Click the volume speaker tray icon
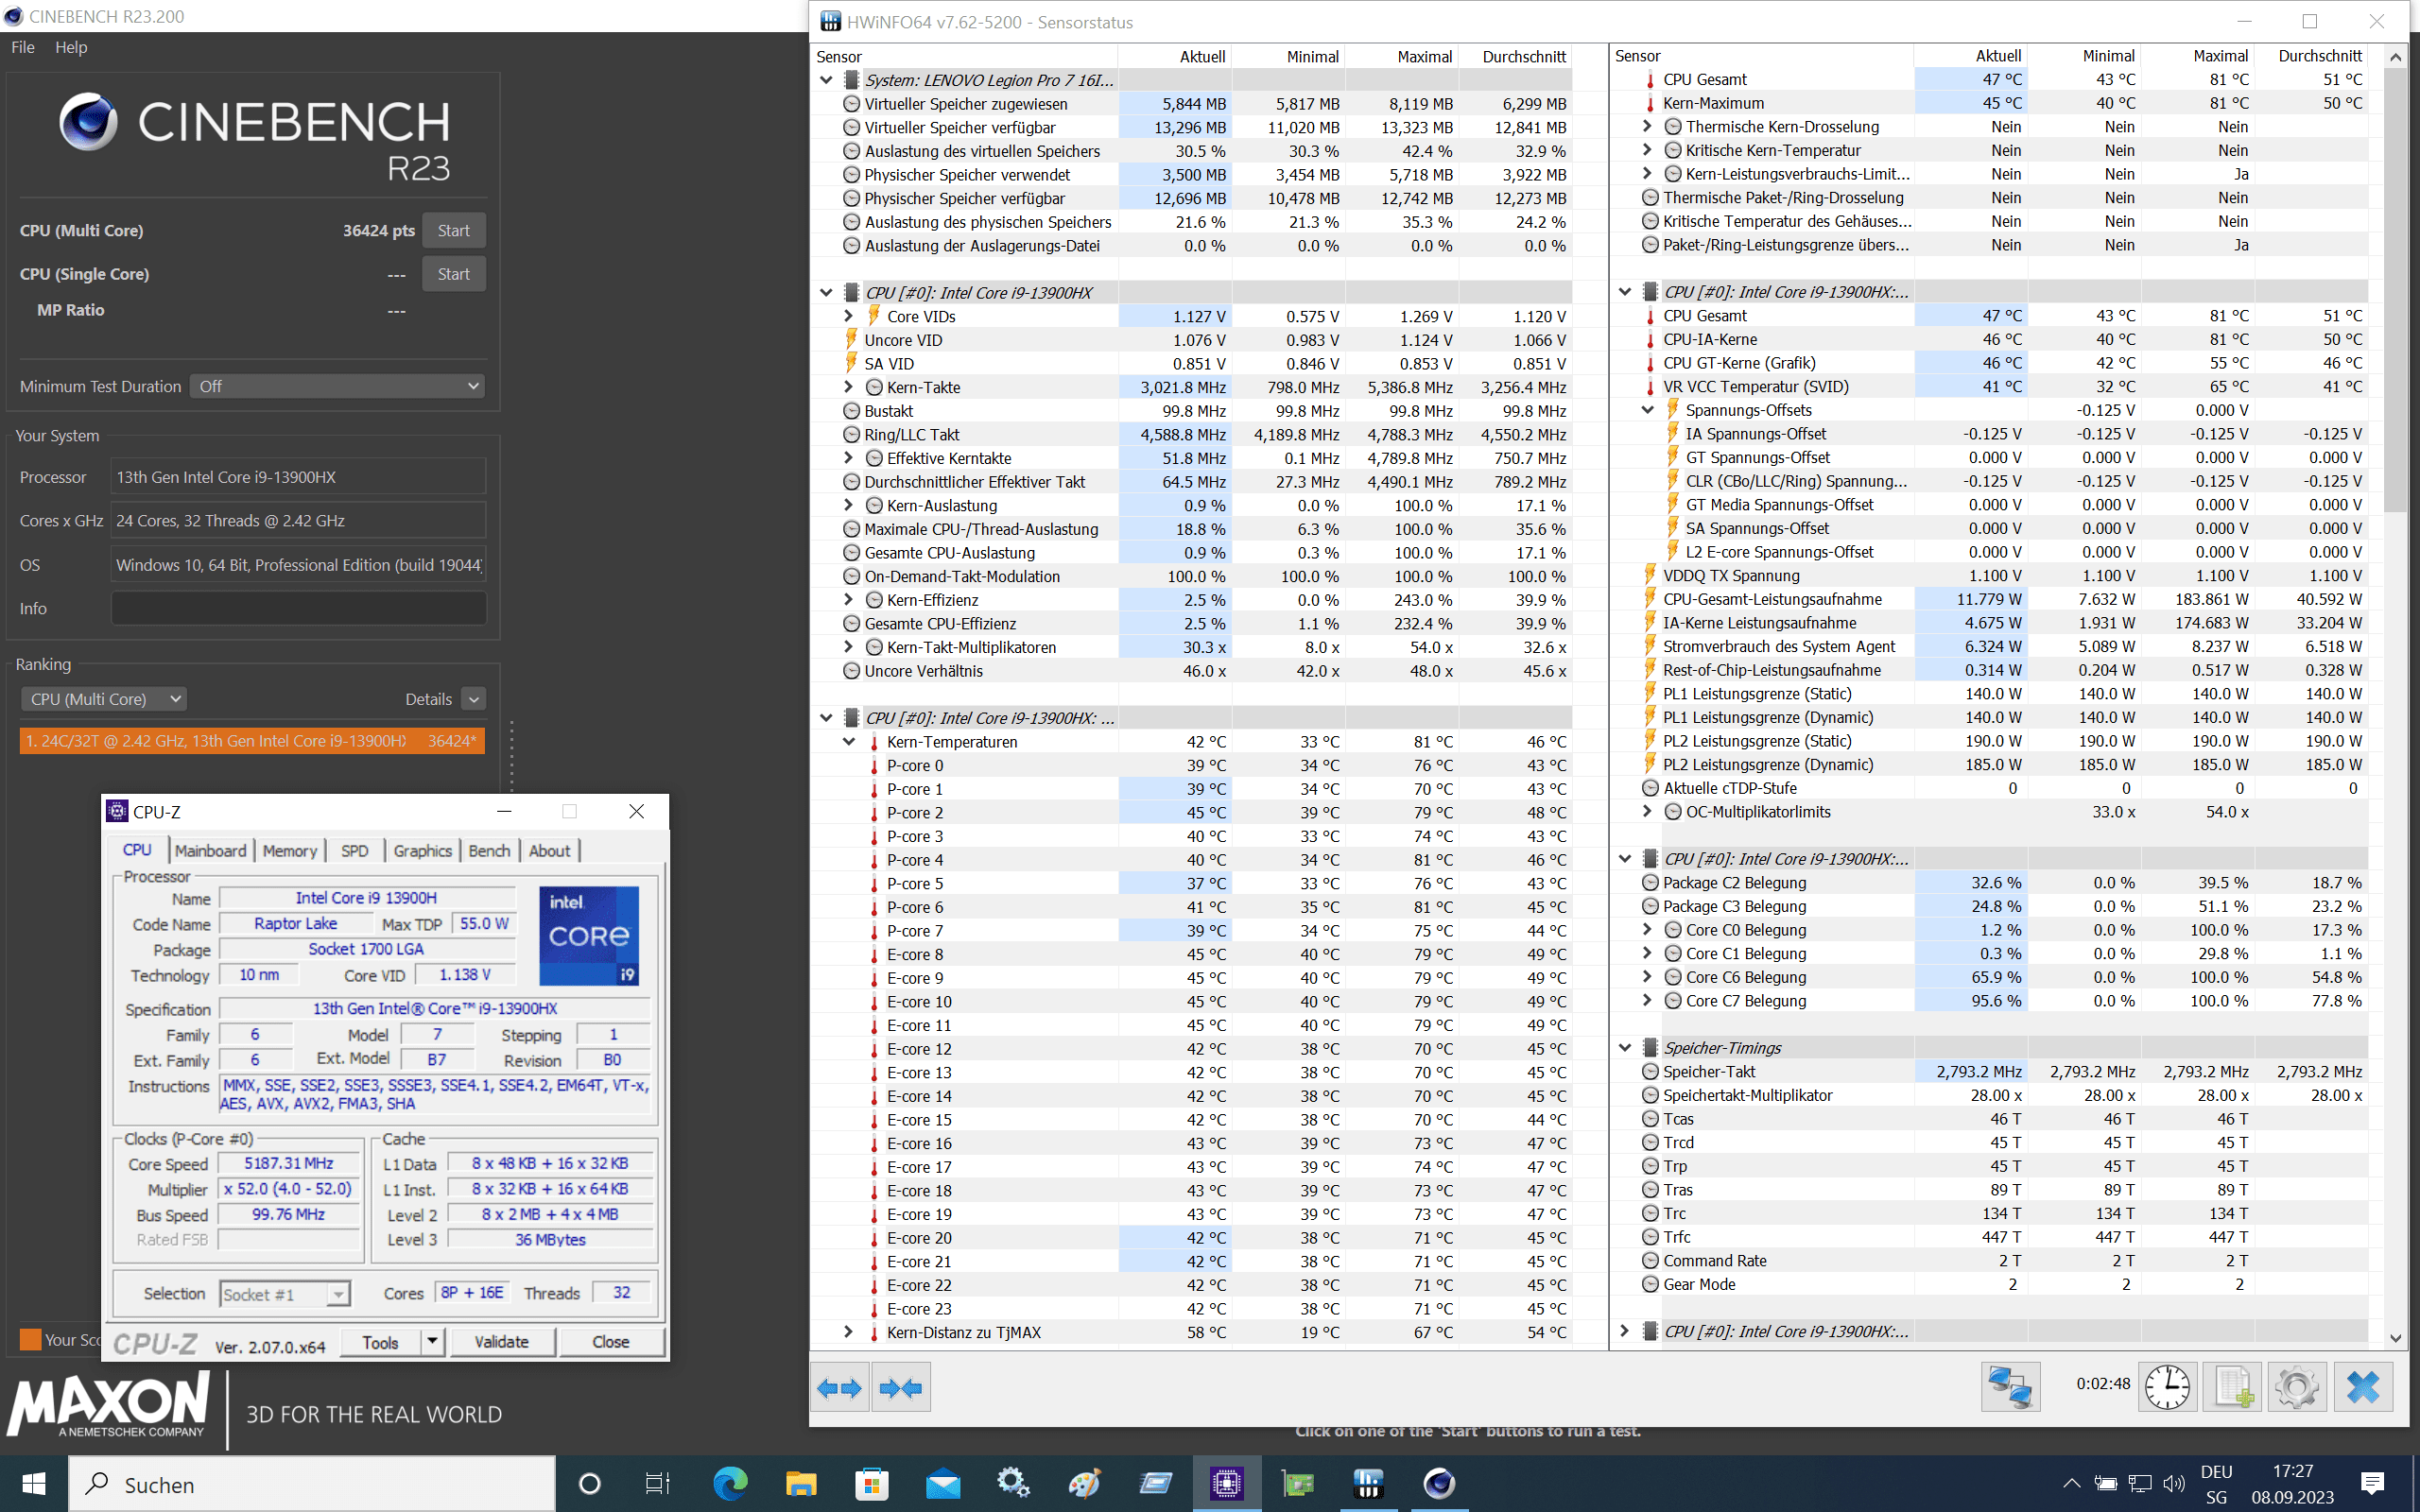This screenshot has width=2420, height=1512. click(2174, 1484)
